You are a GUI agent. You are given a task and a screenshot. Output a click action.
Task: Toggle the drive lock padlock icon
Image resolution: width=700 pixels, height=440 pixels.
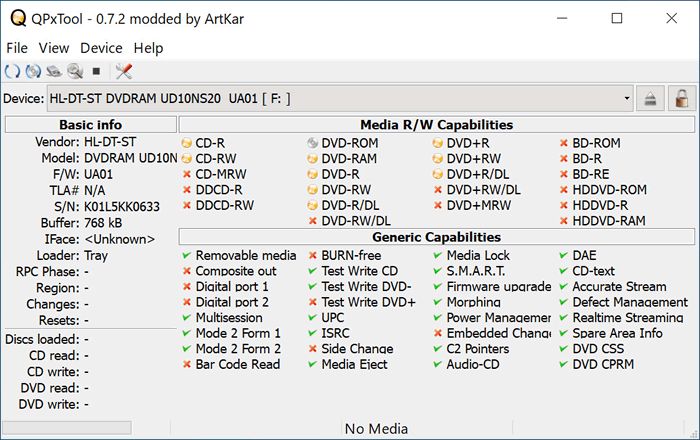(x=681, y=99)
